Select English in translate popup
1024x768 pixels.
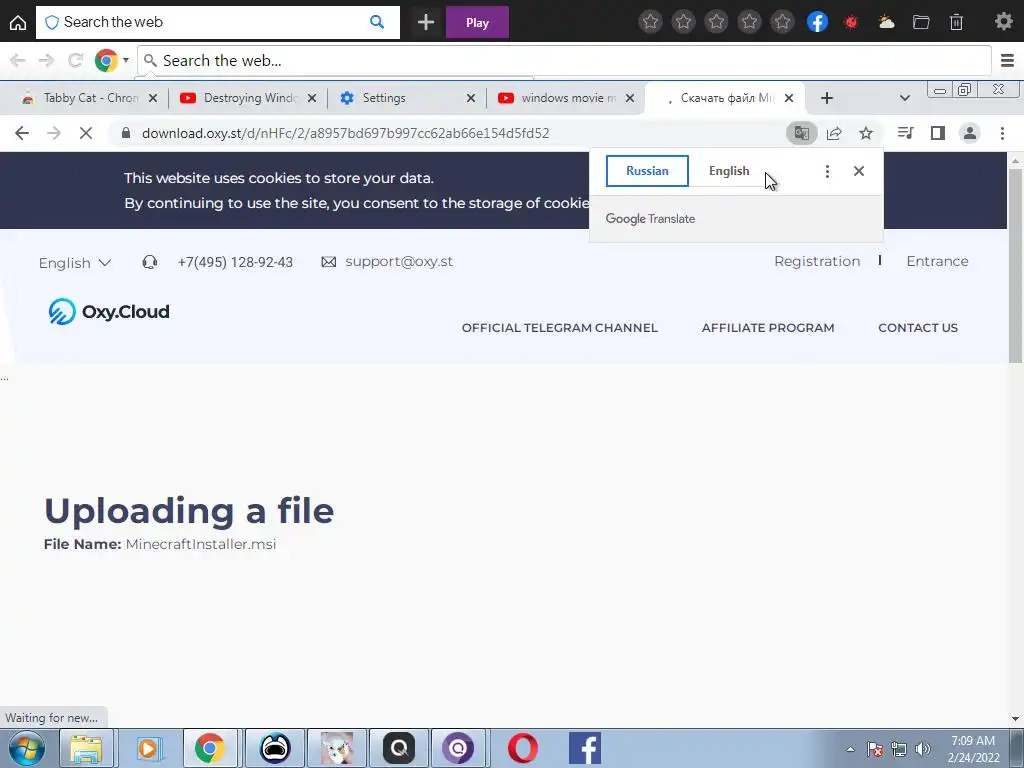(x=729, y=171)
